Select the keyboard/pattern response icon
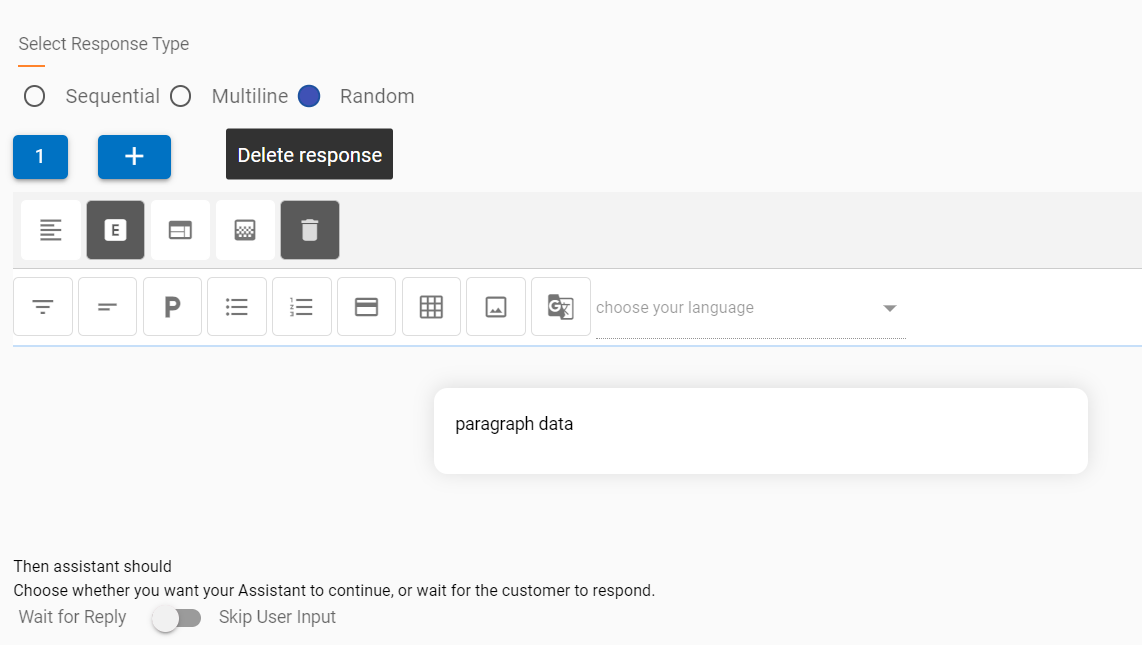The width and height of the screenshot is (1142, 645). [x=245, y=229]
